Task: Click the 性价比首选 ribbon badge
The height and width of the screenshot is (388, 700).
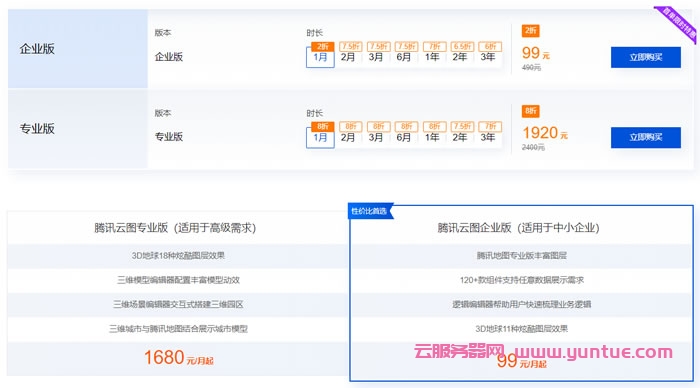Action: pyautogui.click(x=370, y=211)
